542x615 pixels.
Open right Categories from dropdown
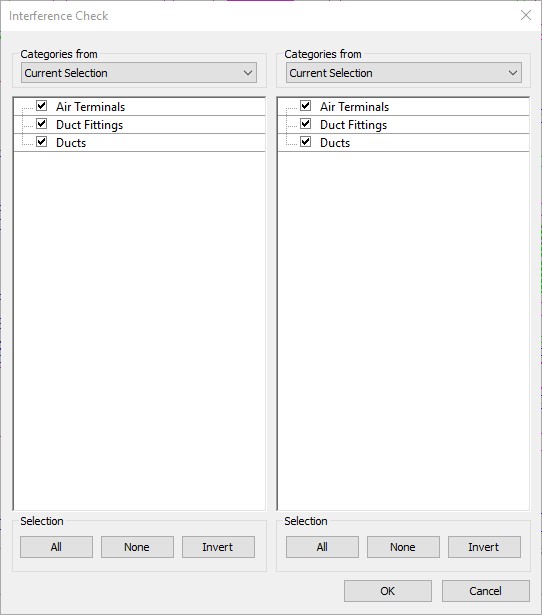click(404, 73)
